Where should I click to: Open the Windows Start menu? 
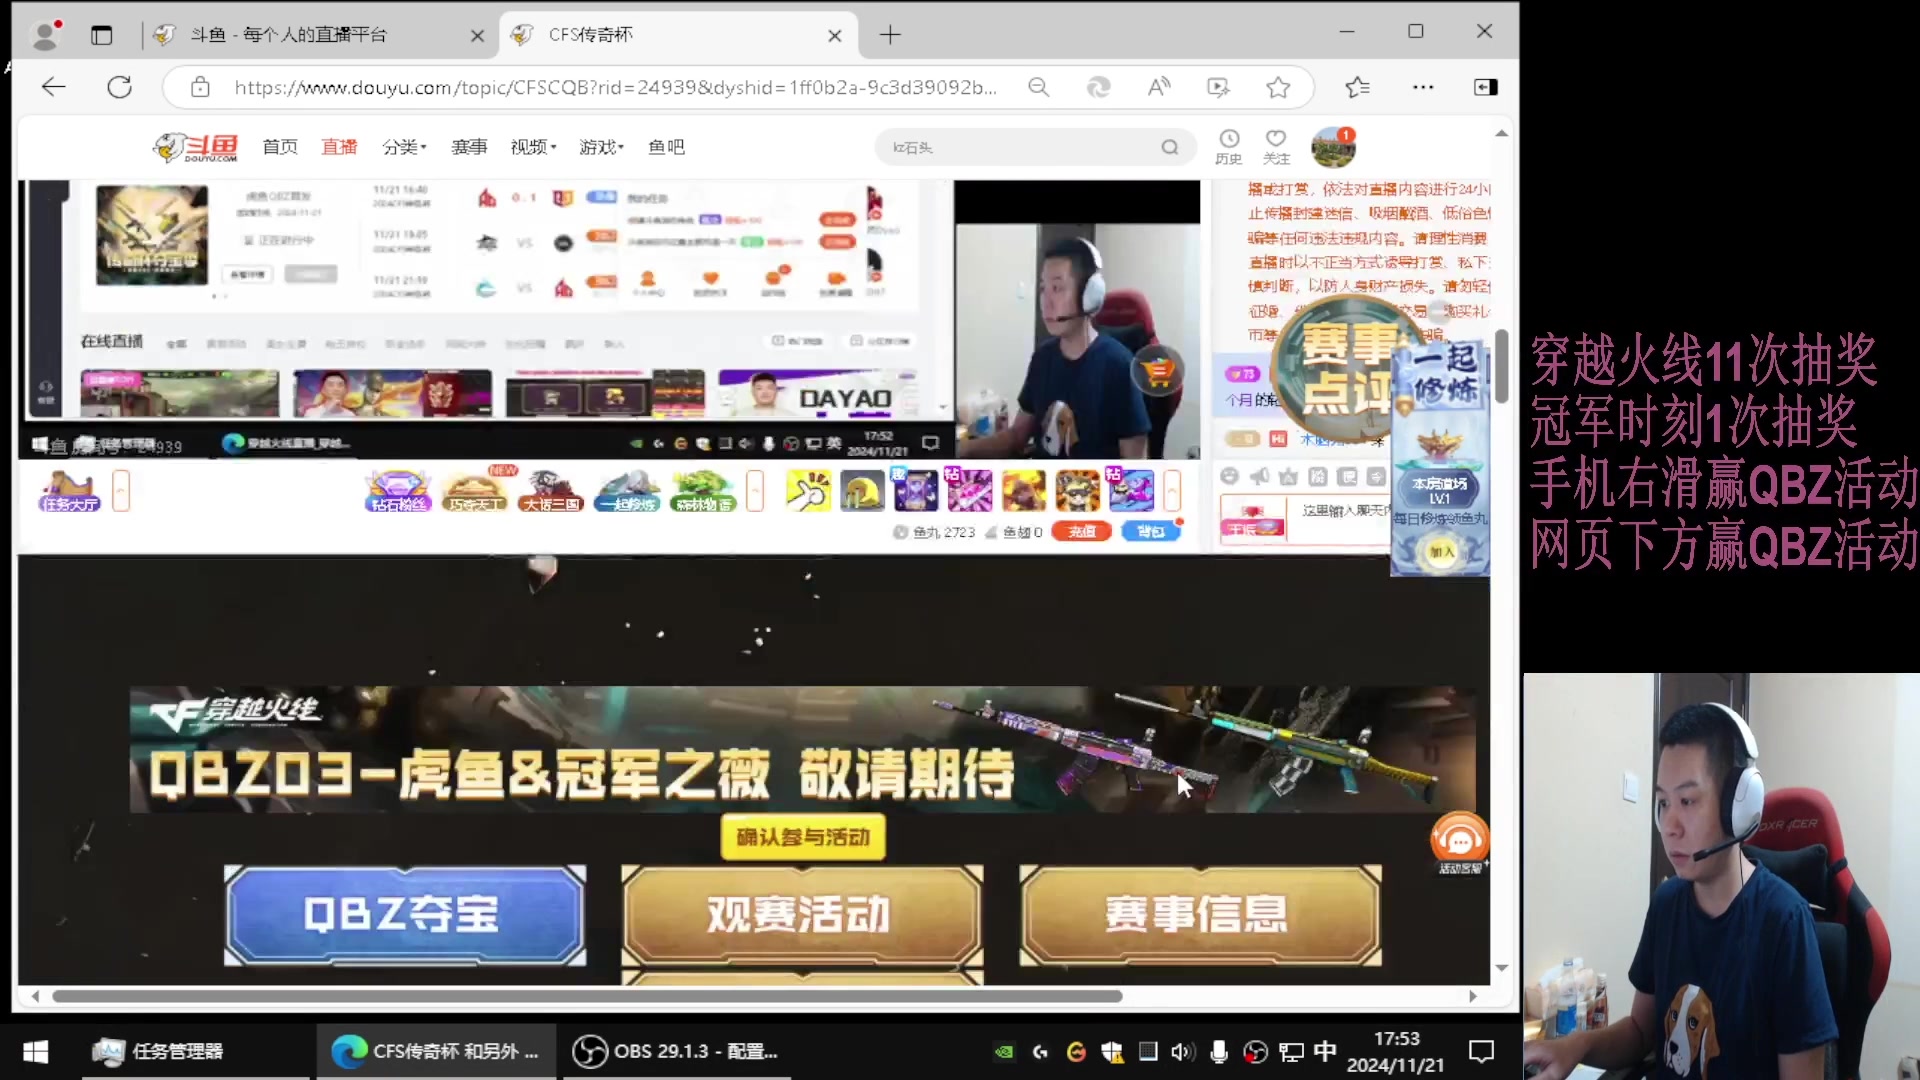(36, 1052)
